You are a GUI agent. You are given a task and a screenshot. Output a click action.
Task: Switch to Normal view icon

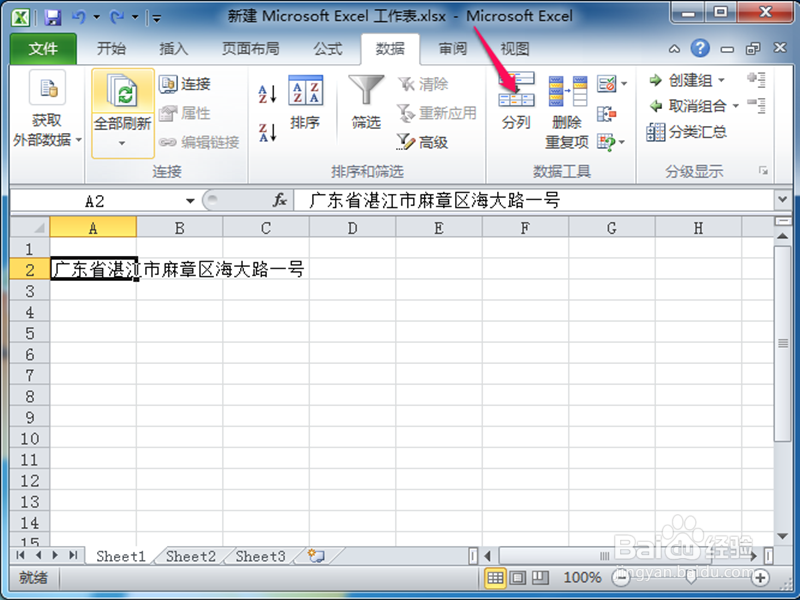coord(494,578)
